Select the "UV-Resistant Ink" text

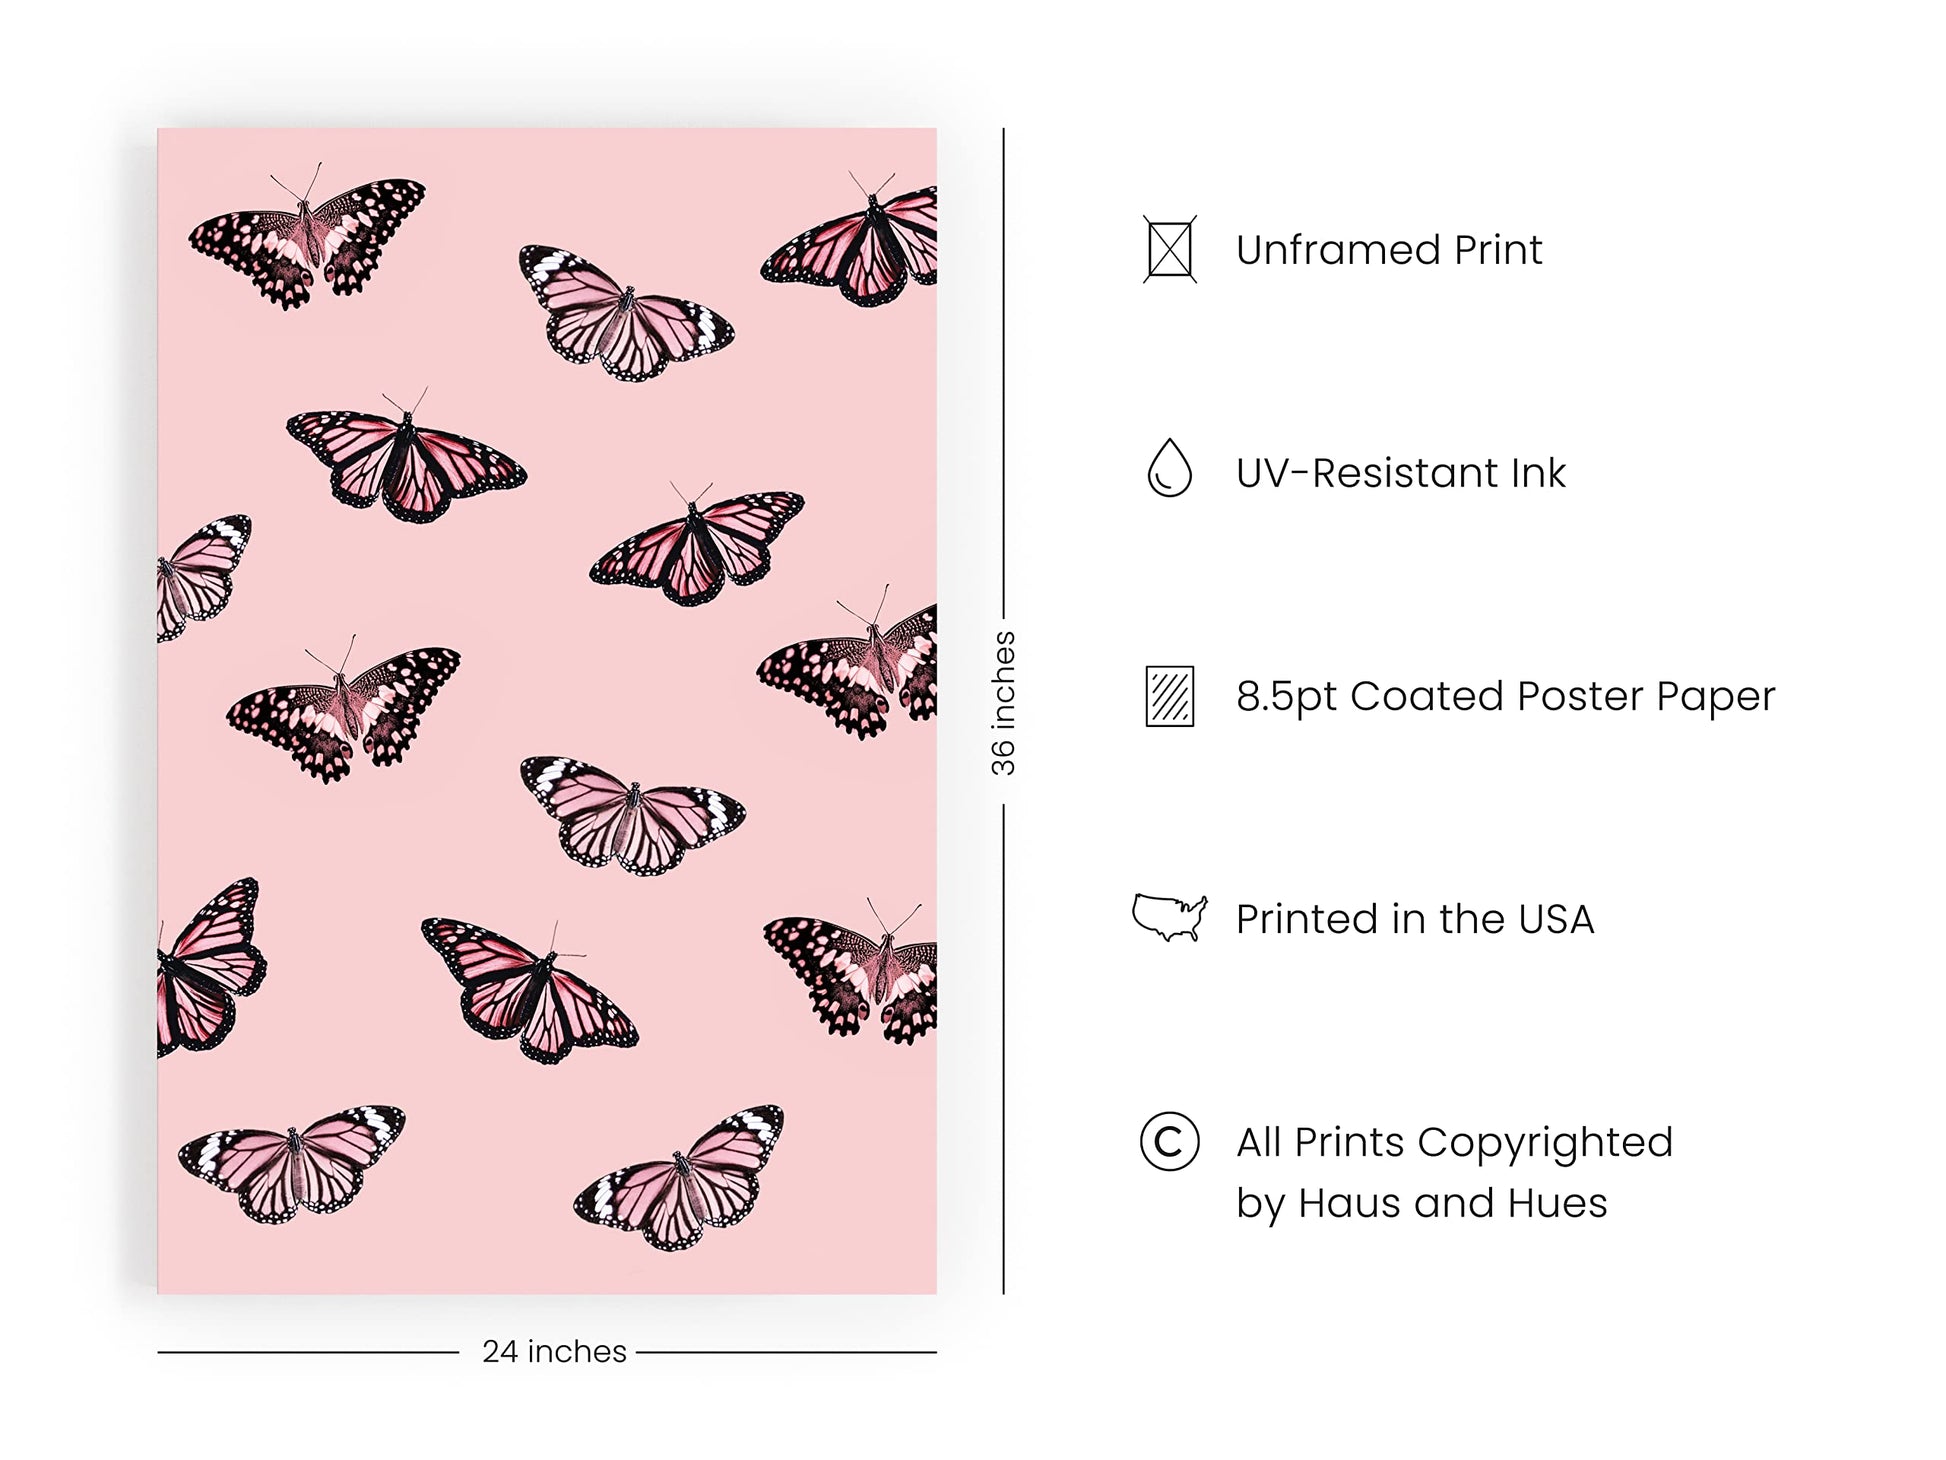tap(1400, 473)
